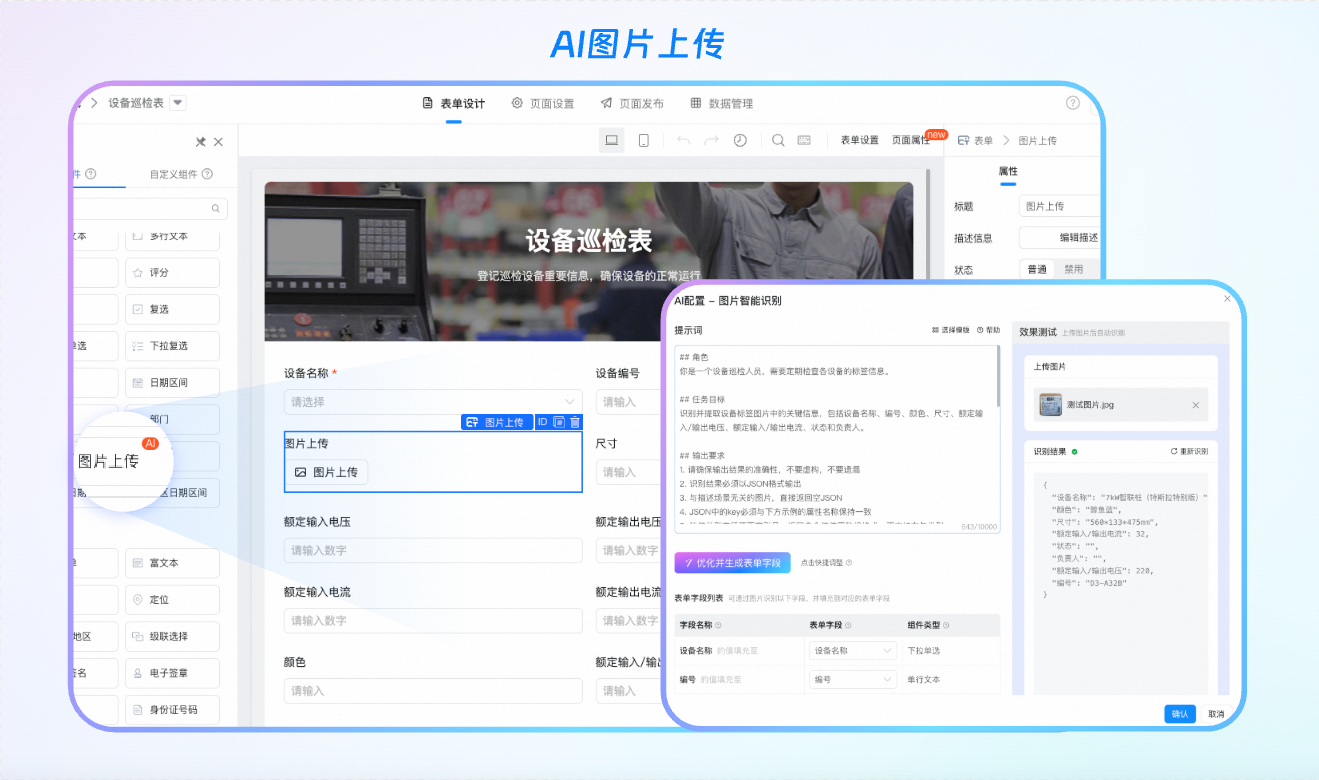Click the magnifier preview icon in toolbar
The image size is (1319, 780).
[x=778, y=140]
